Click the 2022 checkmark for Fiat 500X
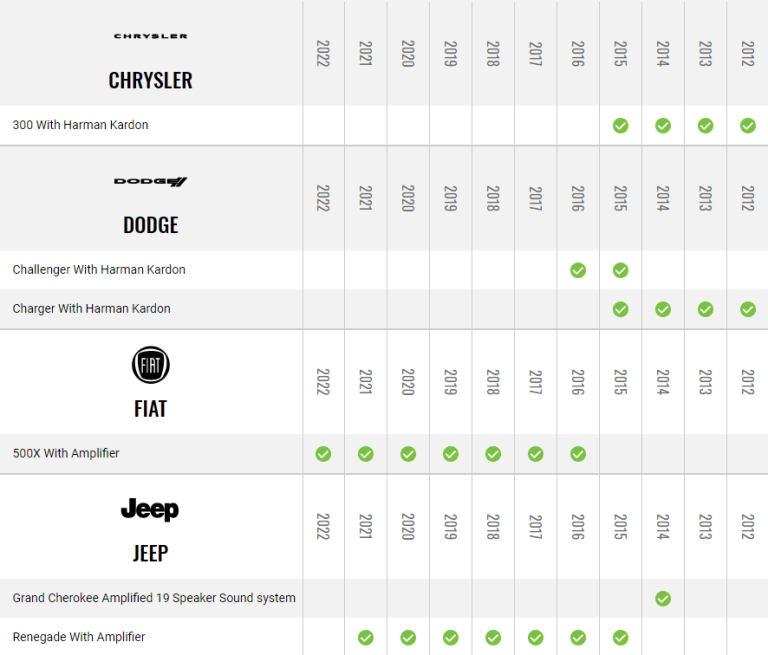The height and width of the screenshot is (655, 768). (x=323, y=454)
